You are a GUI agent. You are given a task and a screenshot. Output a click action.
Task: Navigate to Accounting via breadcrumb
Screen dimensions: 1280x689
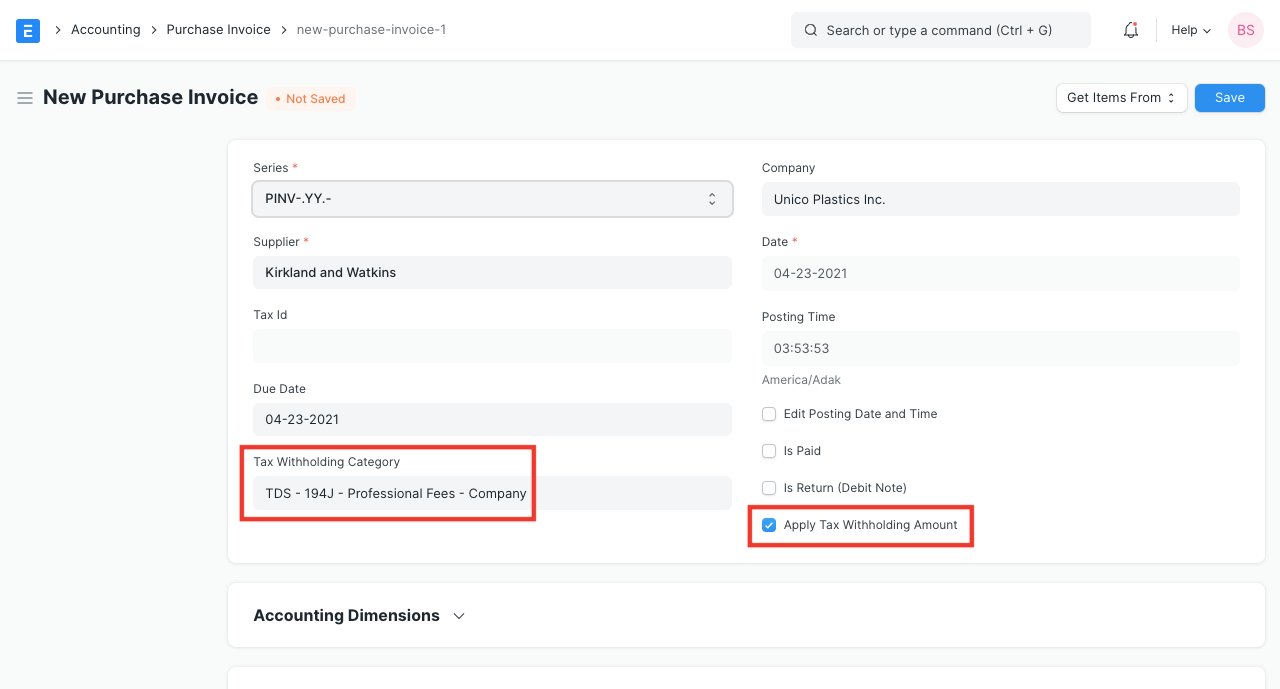pos(105,29)
